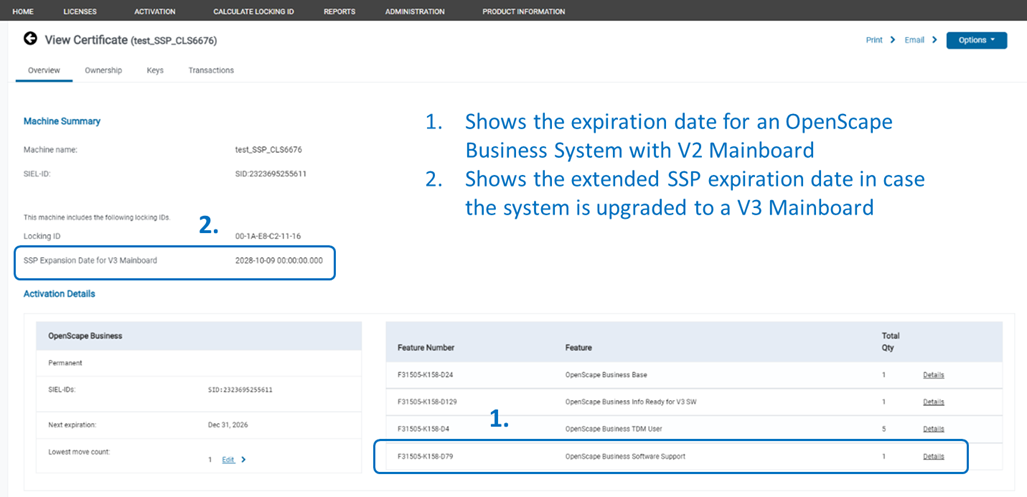Click the SSP Expansion Date for V3 Mainboard label
Viewport: 1027px width, 497px height.
point(90,260)
